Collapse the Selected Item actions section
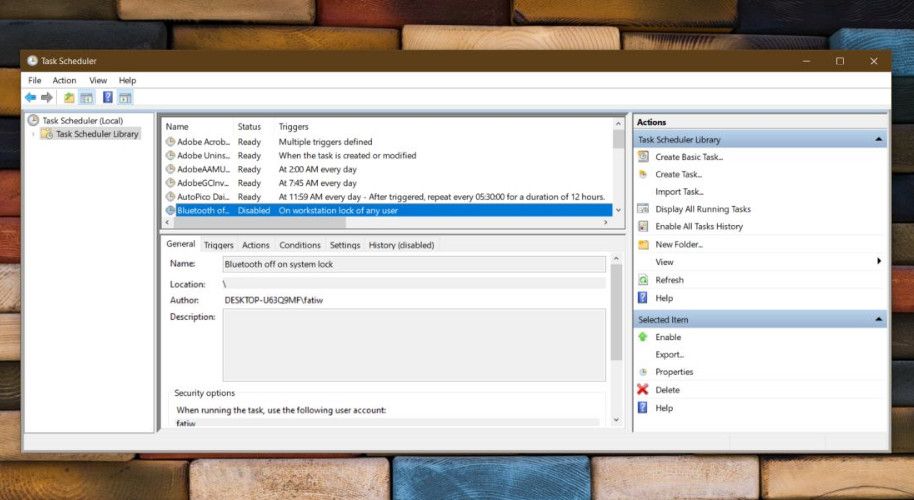The image size is (914, 500). 878,319
